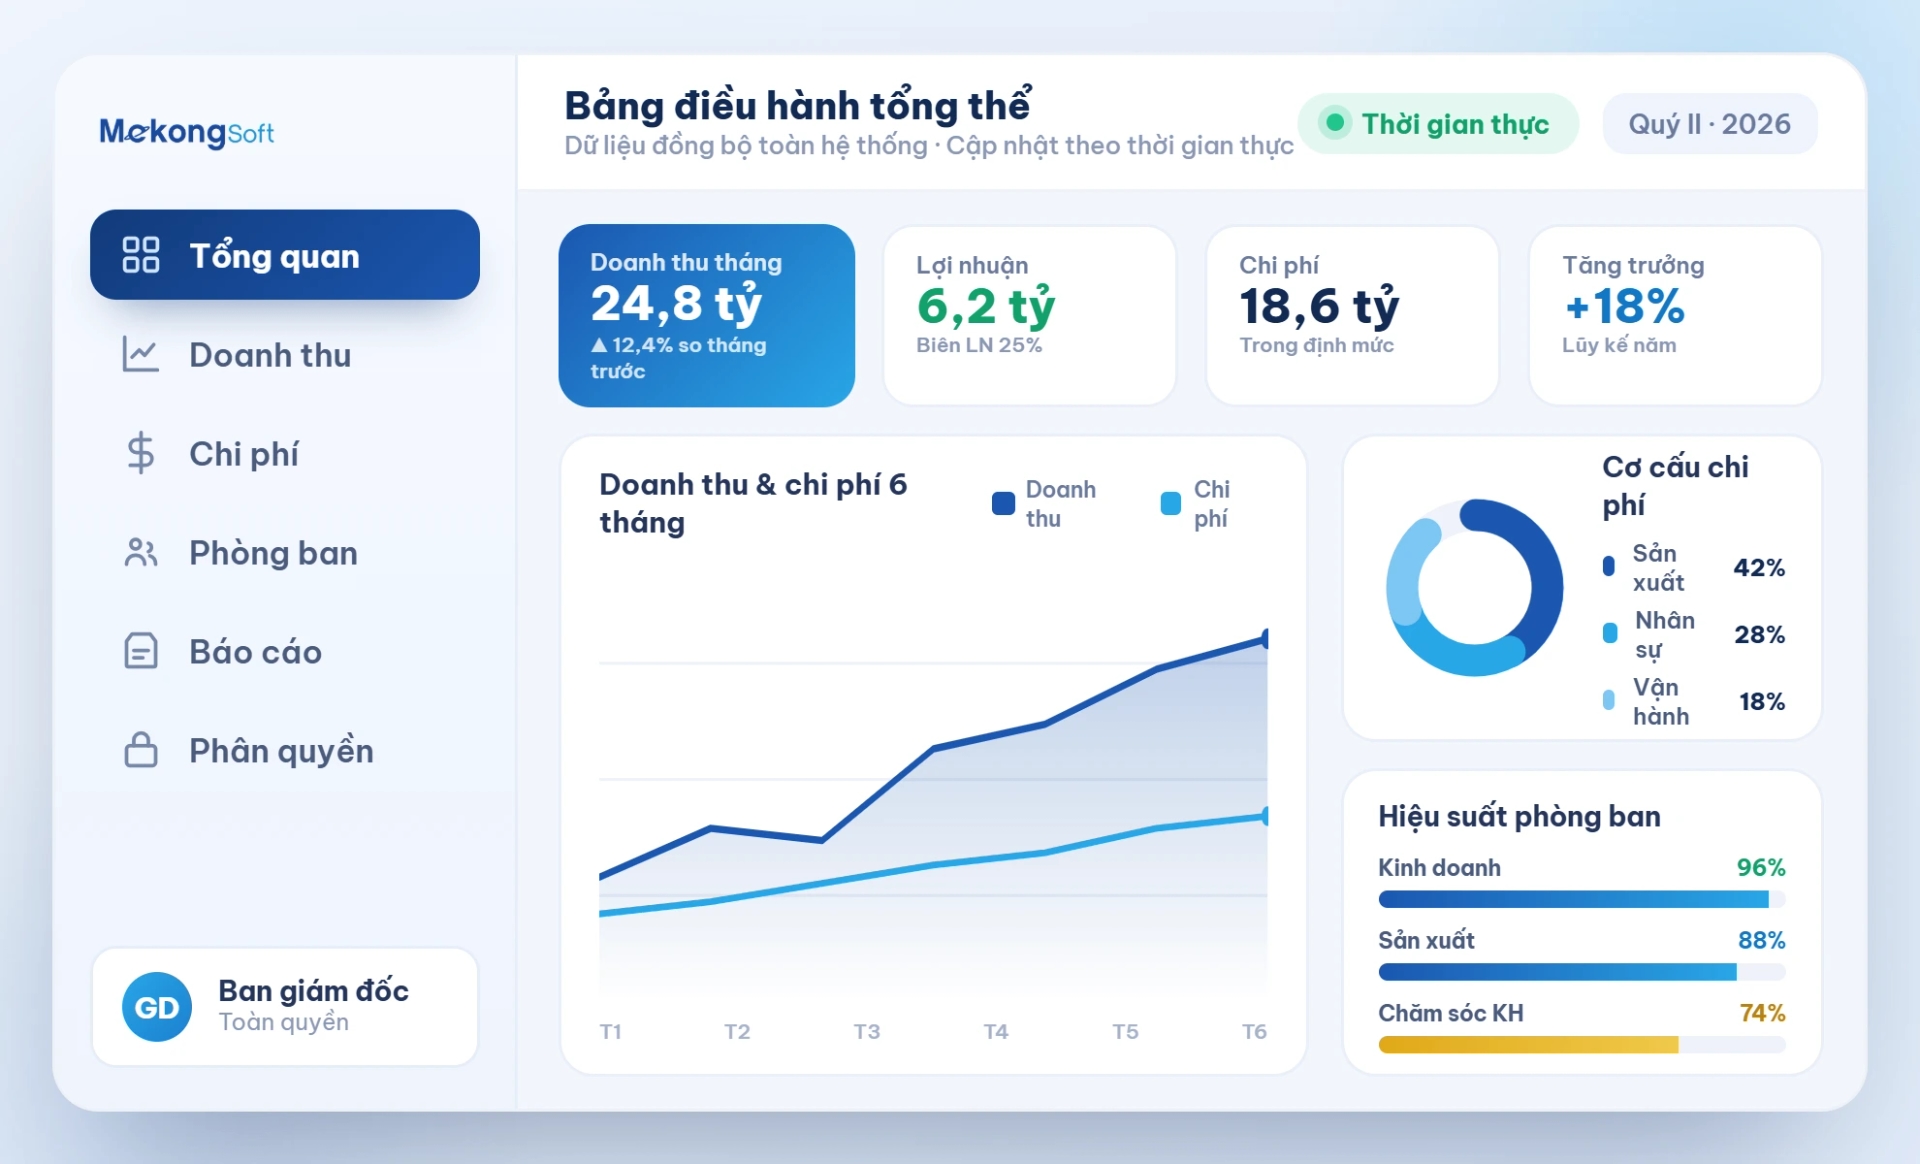Click the GD avatar circle
The height and width of the screenshot is (1164, 1920).
157,1007
